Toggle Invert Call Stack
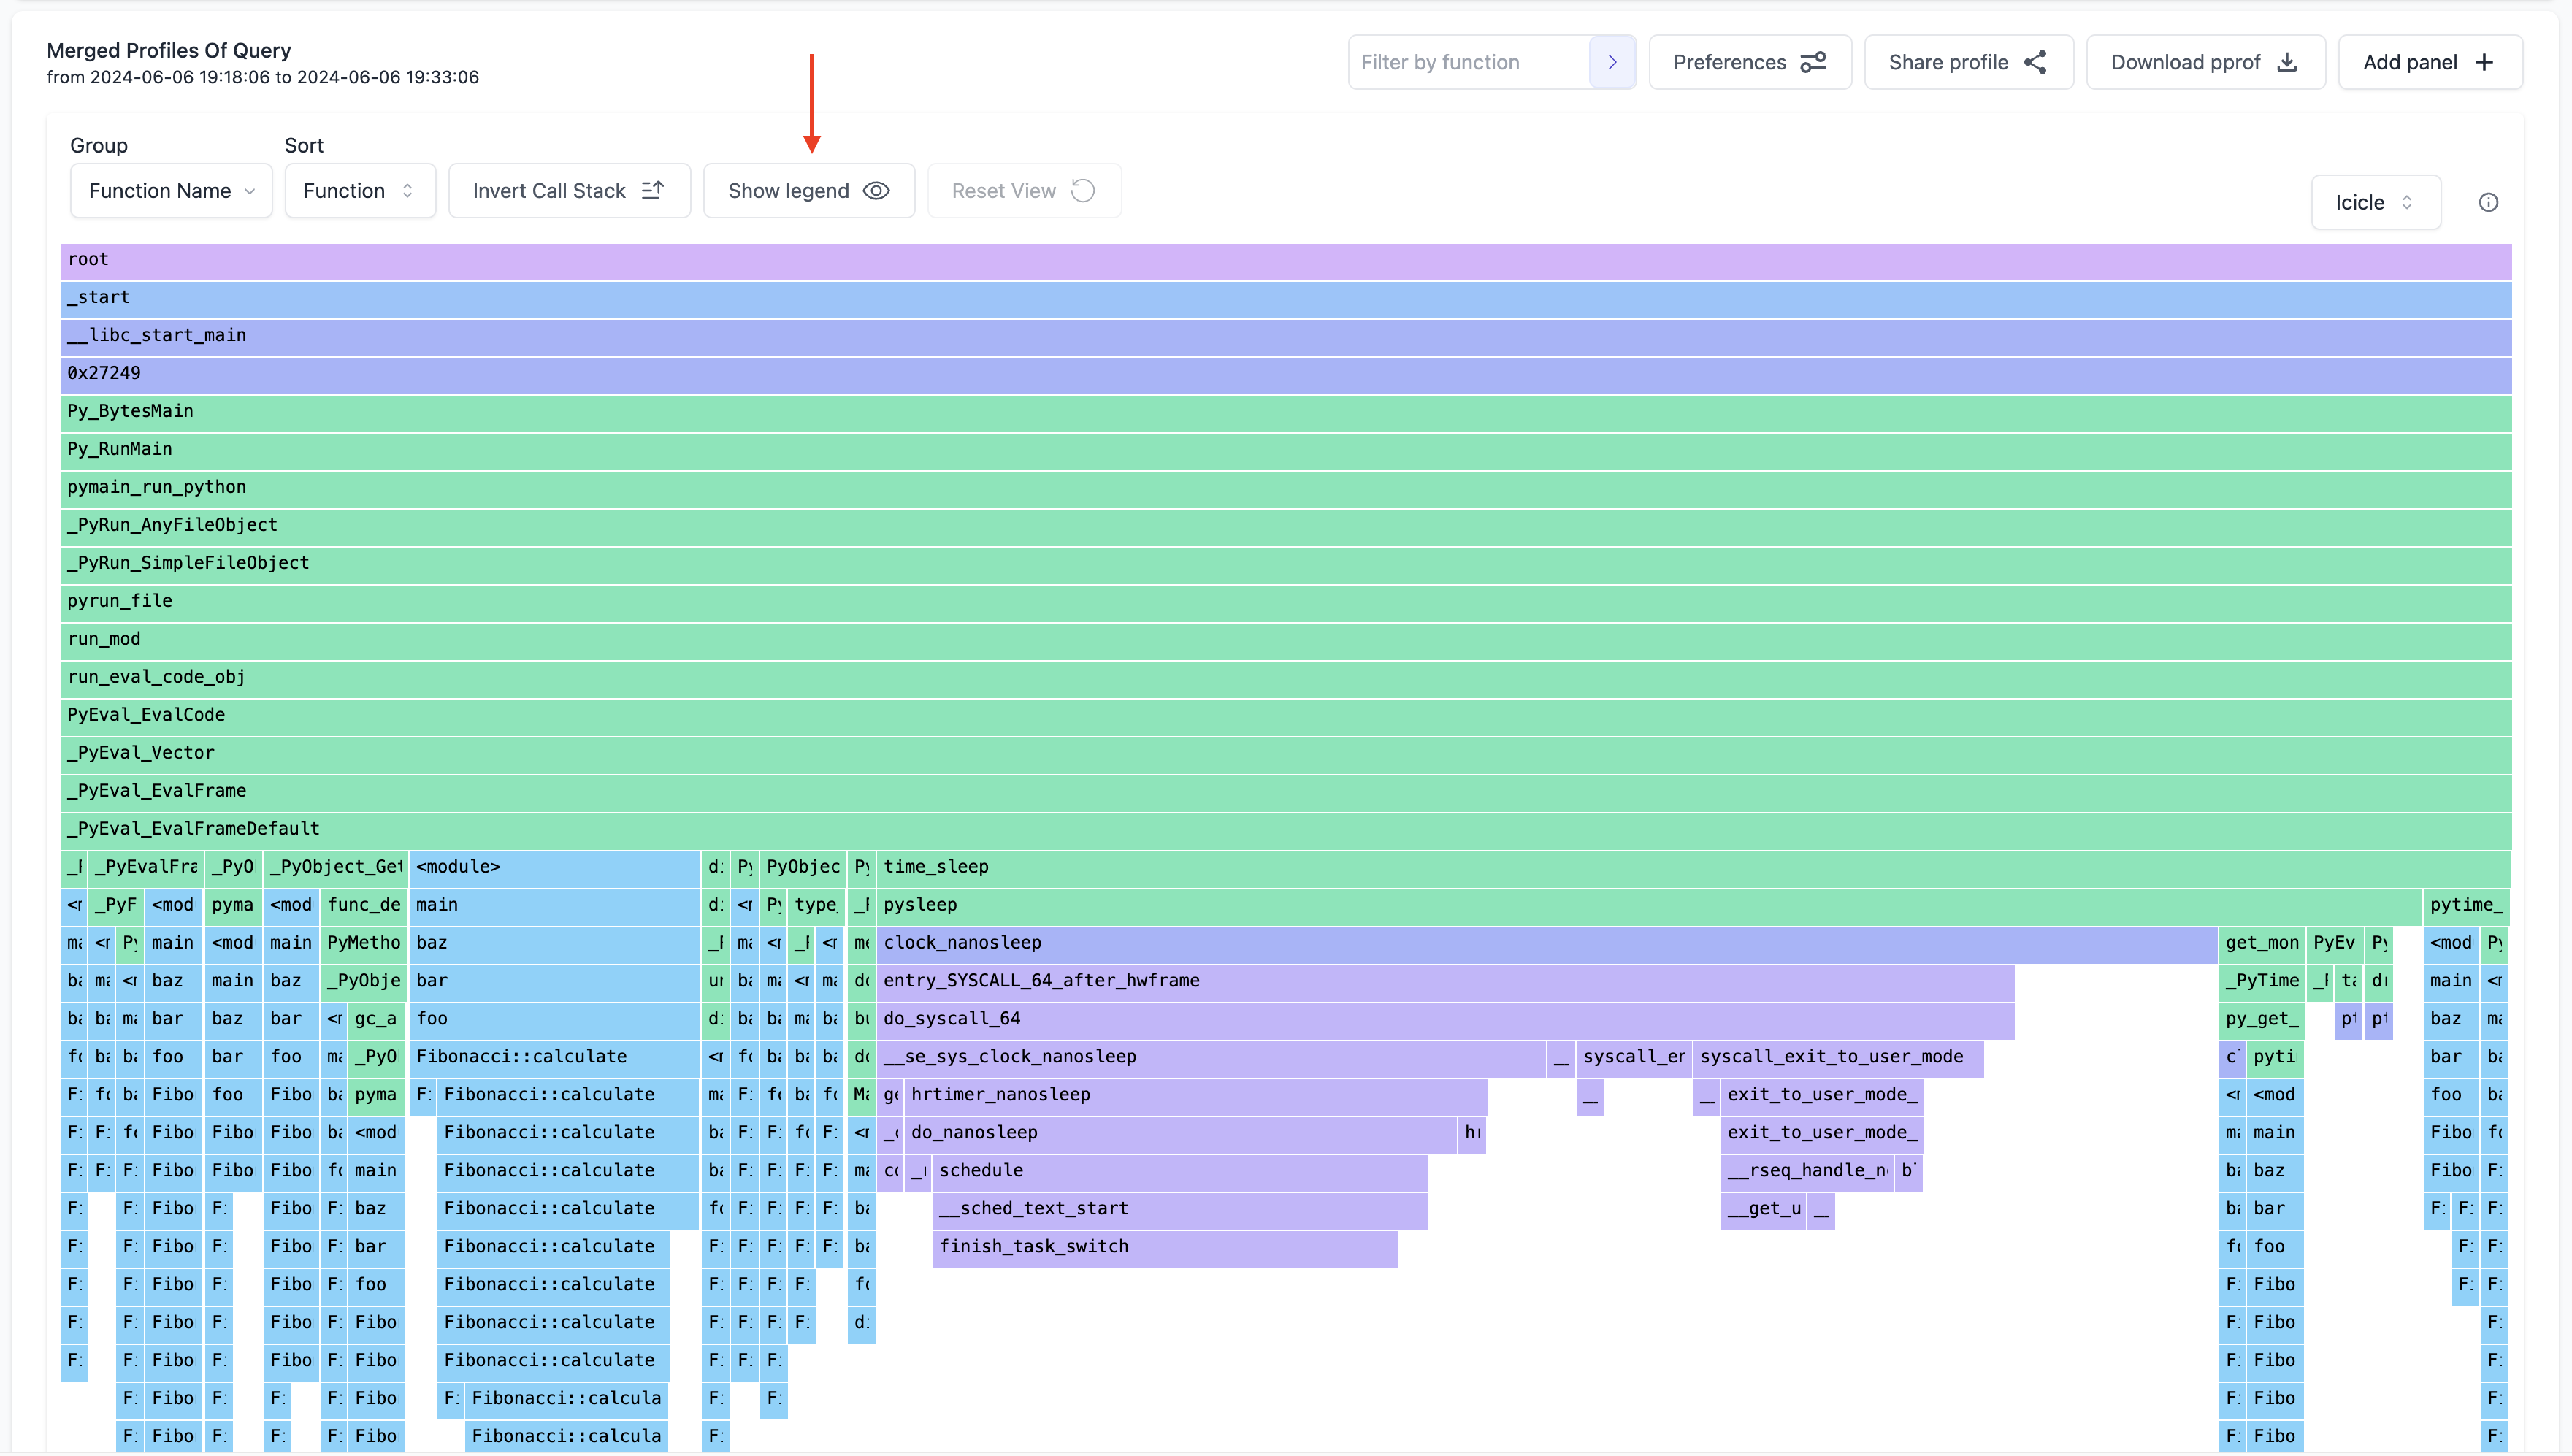2572x1456 pixels. (x=568, y=190)
